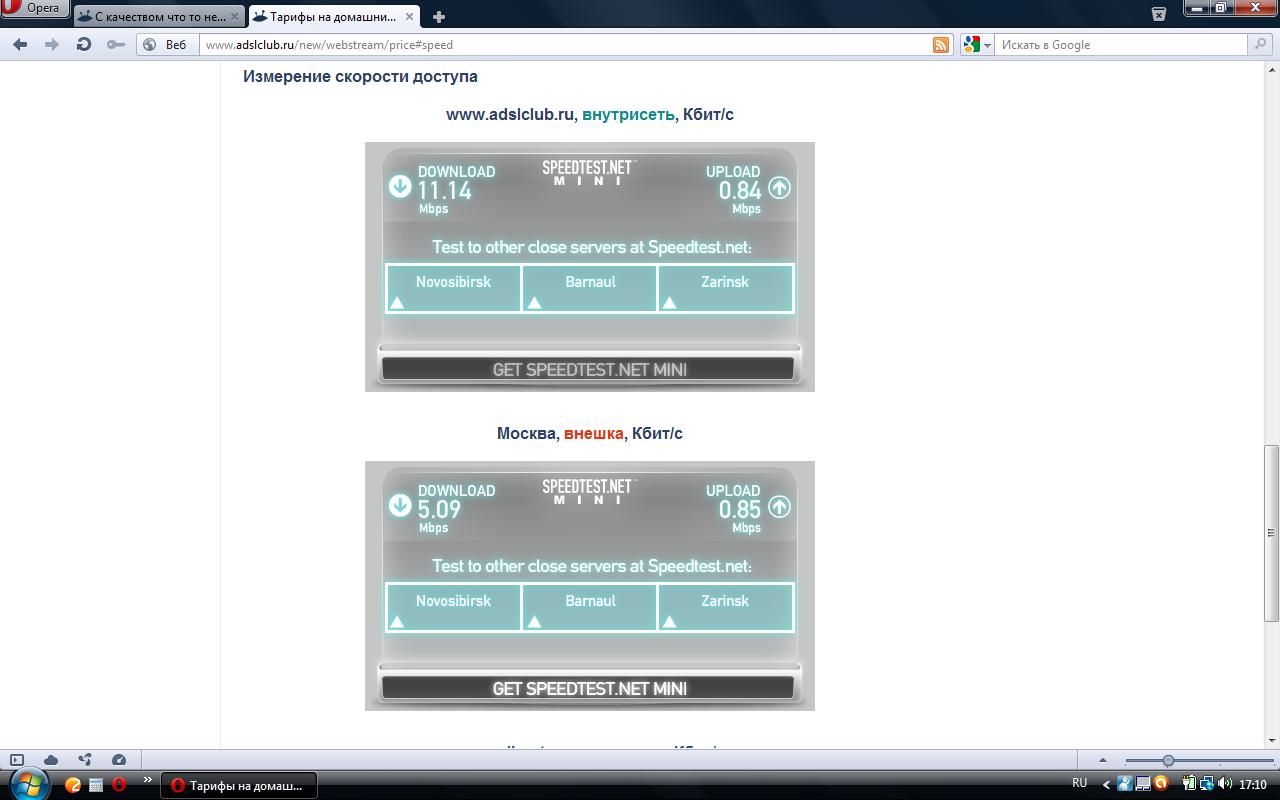Click the scrollbar down arrow
The height and width of the screenshot is (800, 1280).
[1271, 741]
